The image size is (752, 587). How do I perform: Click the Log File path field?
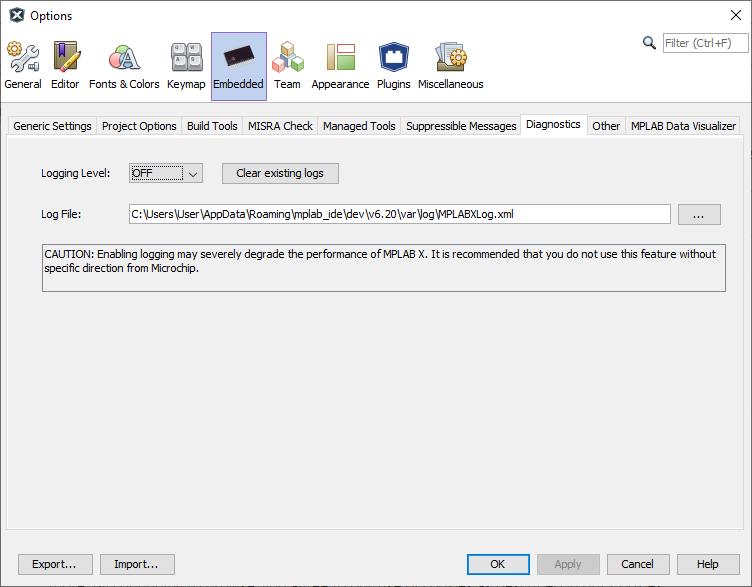pyautogui.click(x=400, y=214)
